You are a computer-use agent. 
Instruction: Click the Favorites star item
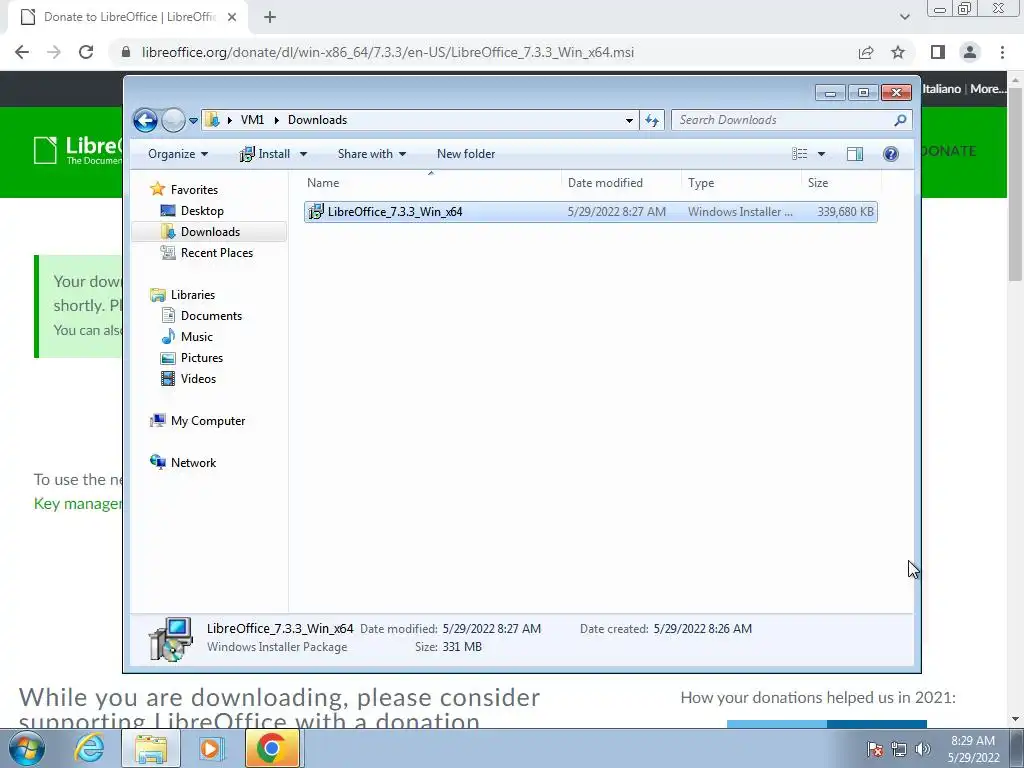[184, 189]
